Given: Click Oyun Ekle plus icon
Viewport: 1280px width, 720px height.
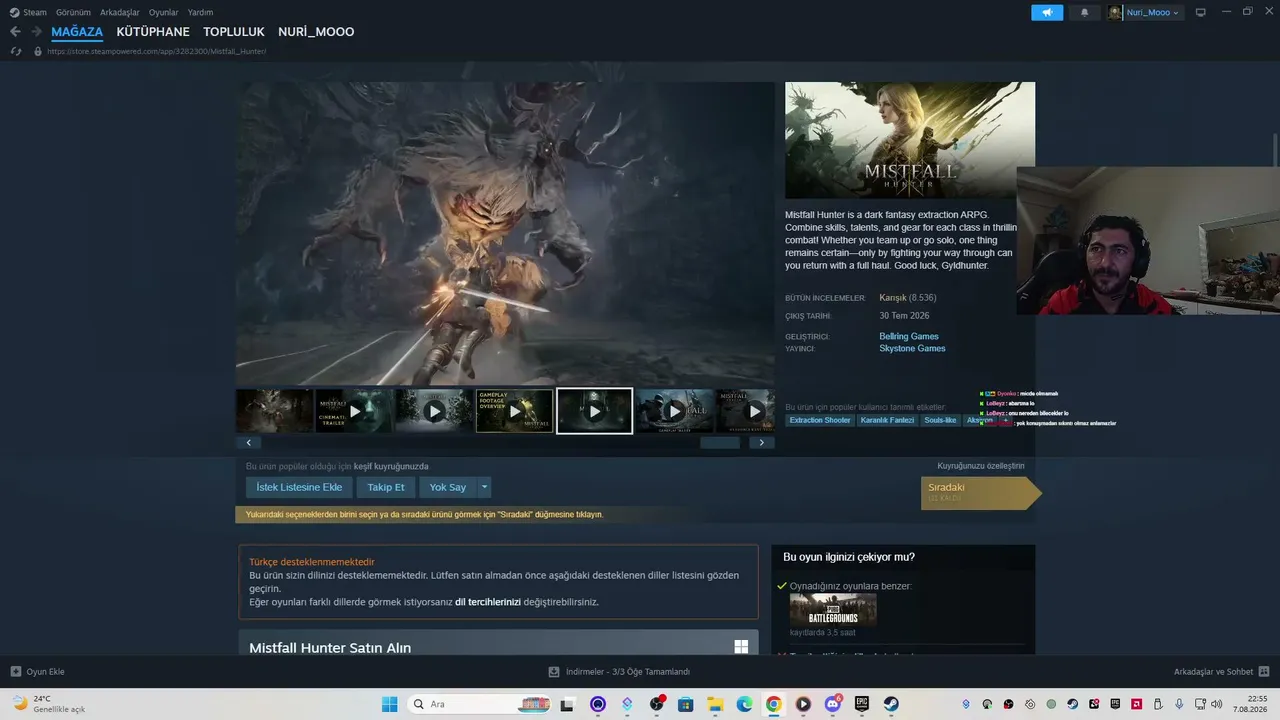Looking at the screenshot, I should tap(16, 672).
